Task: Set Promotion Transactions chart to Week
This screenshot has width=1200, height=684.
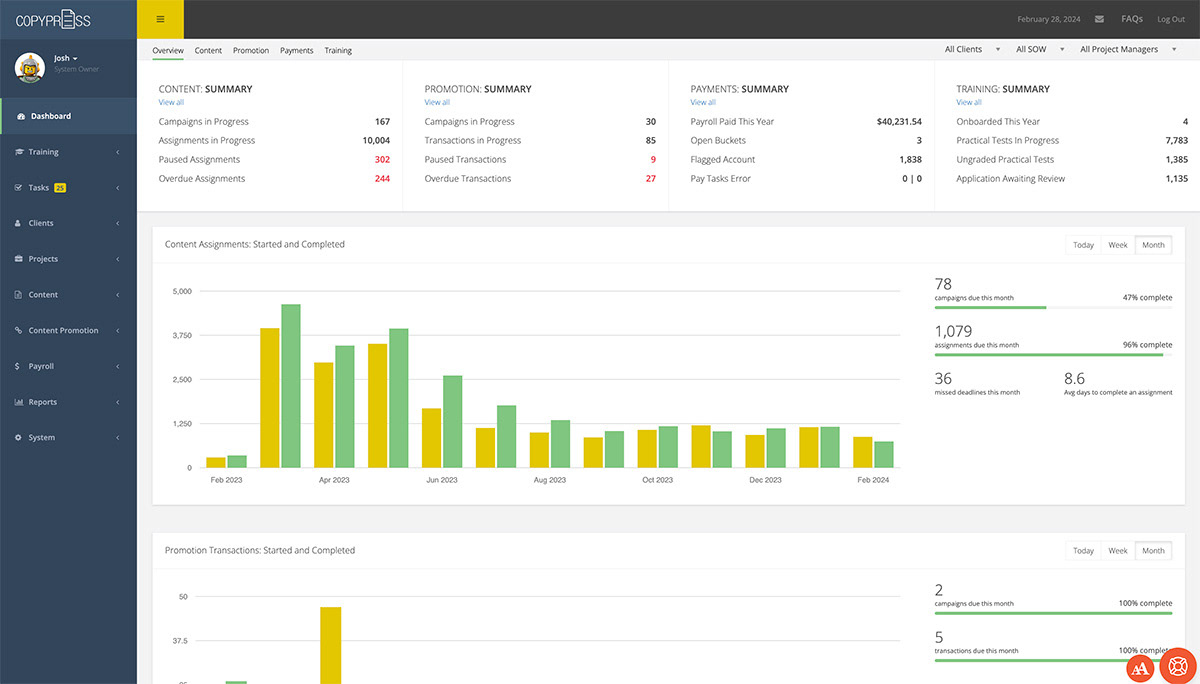Action: tap(1117, 551)
